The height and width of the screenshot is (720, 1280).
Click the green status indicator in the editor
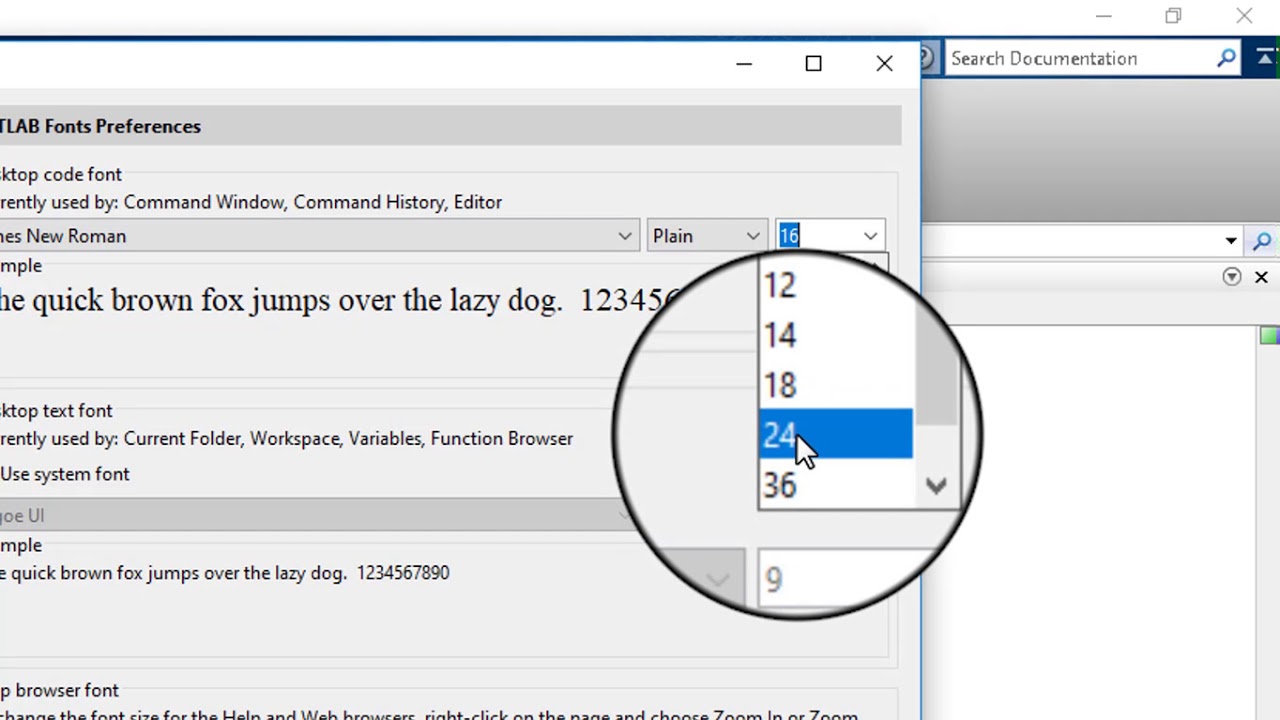(x=1269, y=336)
